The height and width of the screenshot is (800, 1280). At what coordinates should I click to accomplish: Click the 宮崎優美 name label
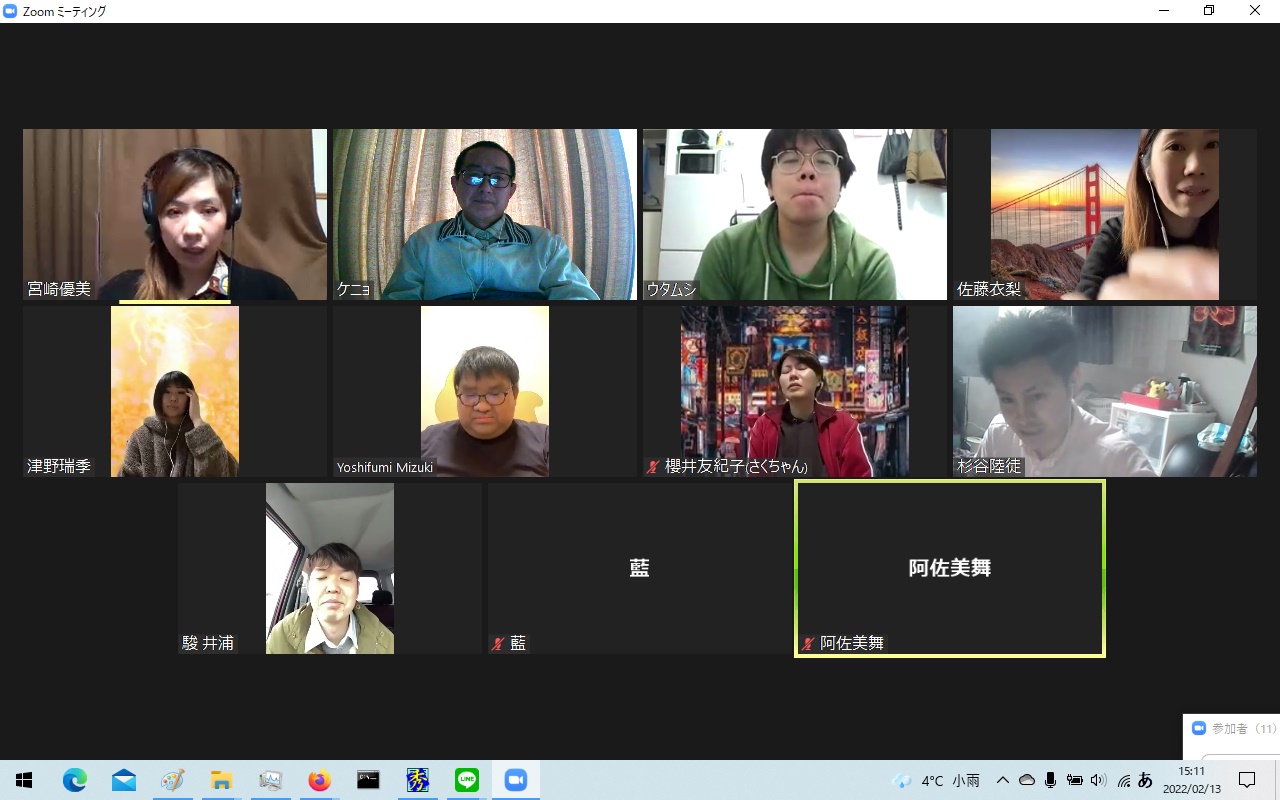[x=59, y=289]
